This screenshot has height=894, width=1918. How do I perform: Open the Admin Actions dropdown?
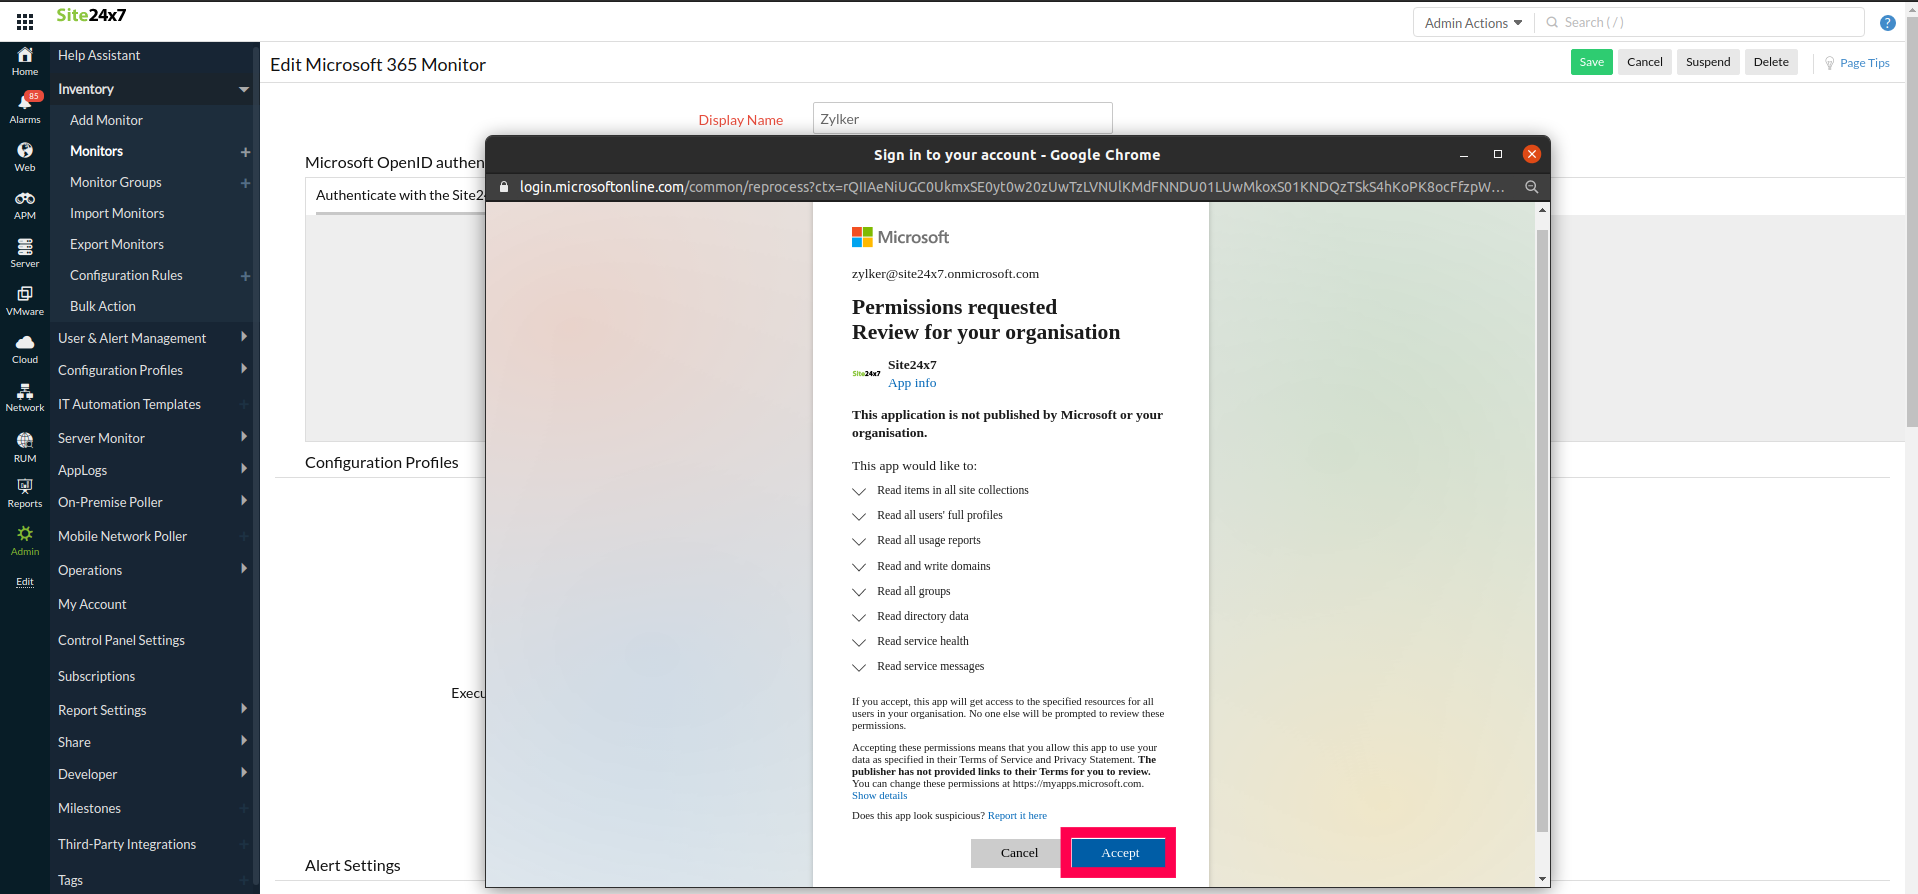pos(1473,23)
